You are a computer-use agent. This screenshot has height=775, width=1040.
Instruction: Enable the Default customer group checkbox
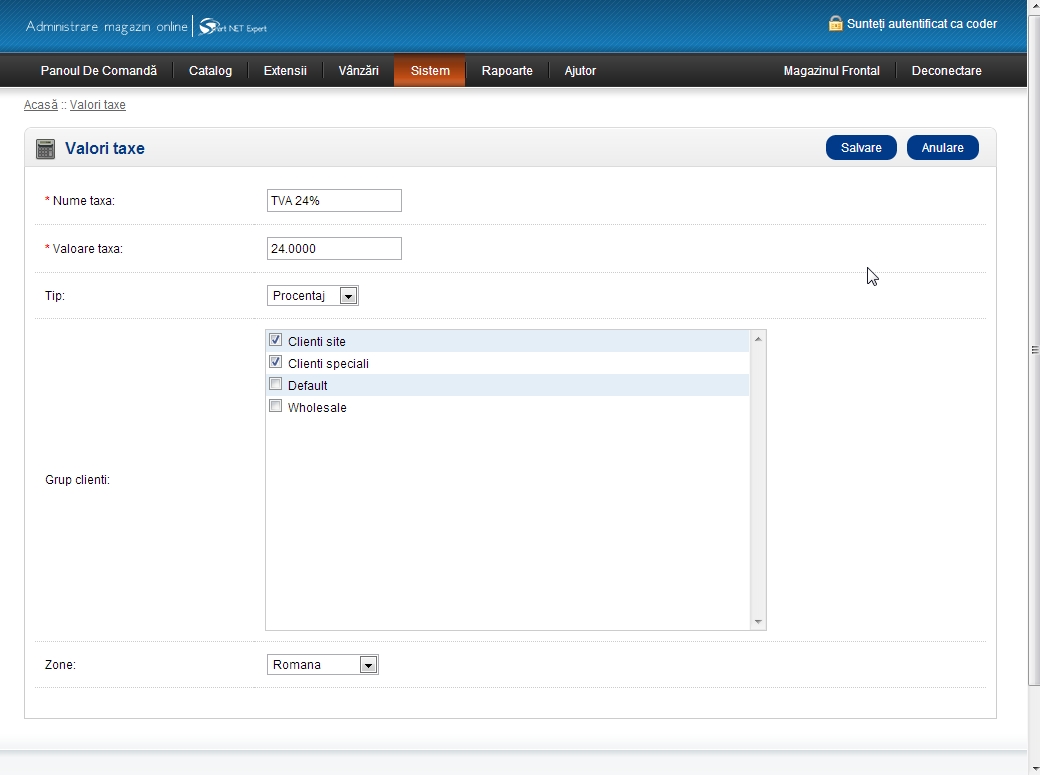276,385
